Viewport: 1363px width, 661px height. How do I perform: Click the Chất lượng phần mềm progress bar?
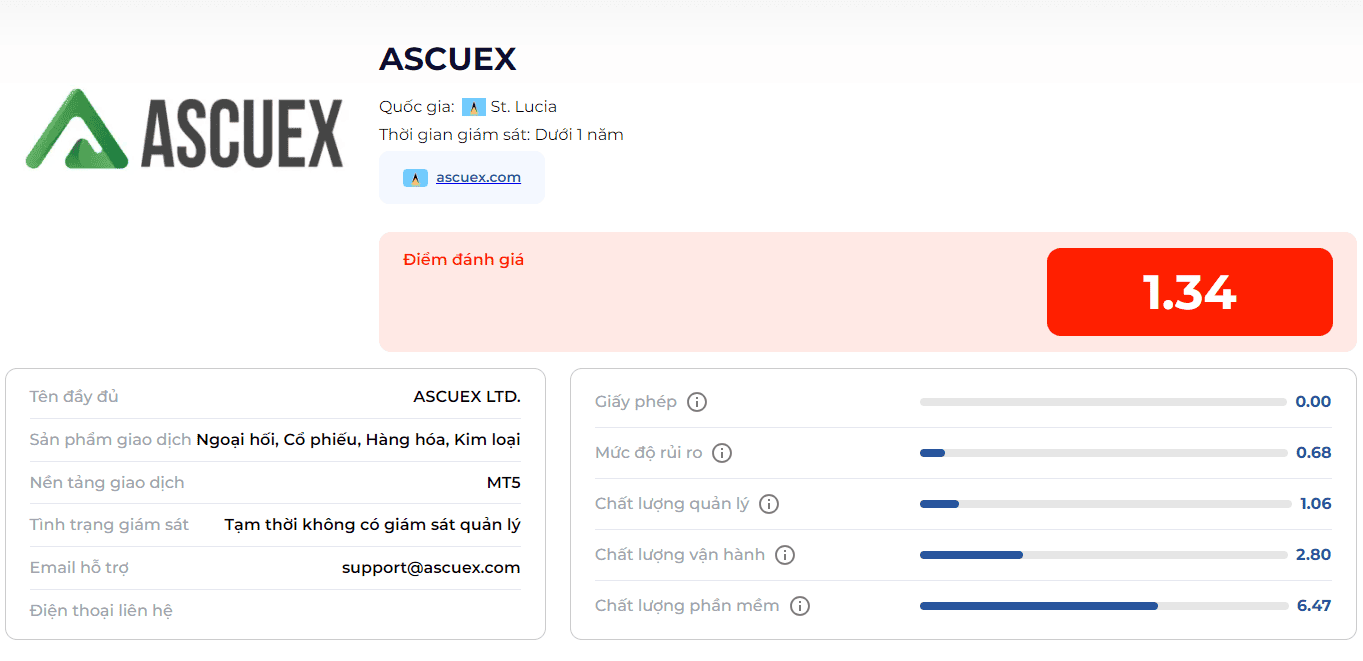[x=1104, y=606]
